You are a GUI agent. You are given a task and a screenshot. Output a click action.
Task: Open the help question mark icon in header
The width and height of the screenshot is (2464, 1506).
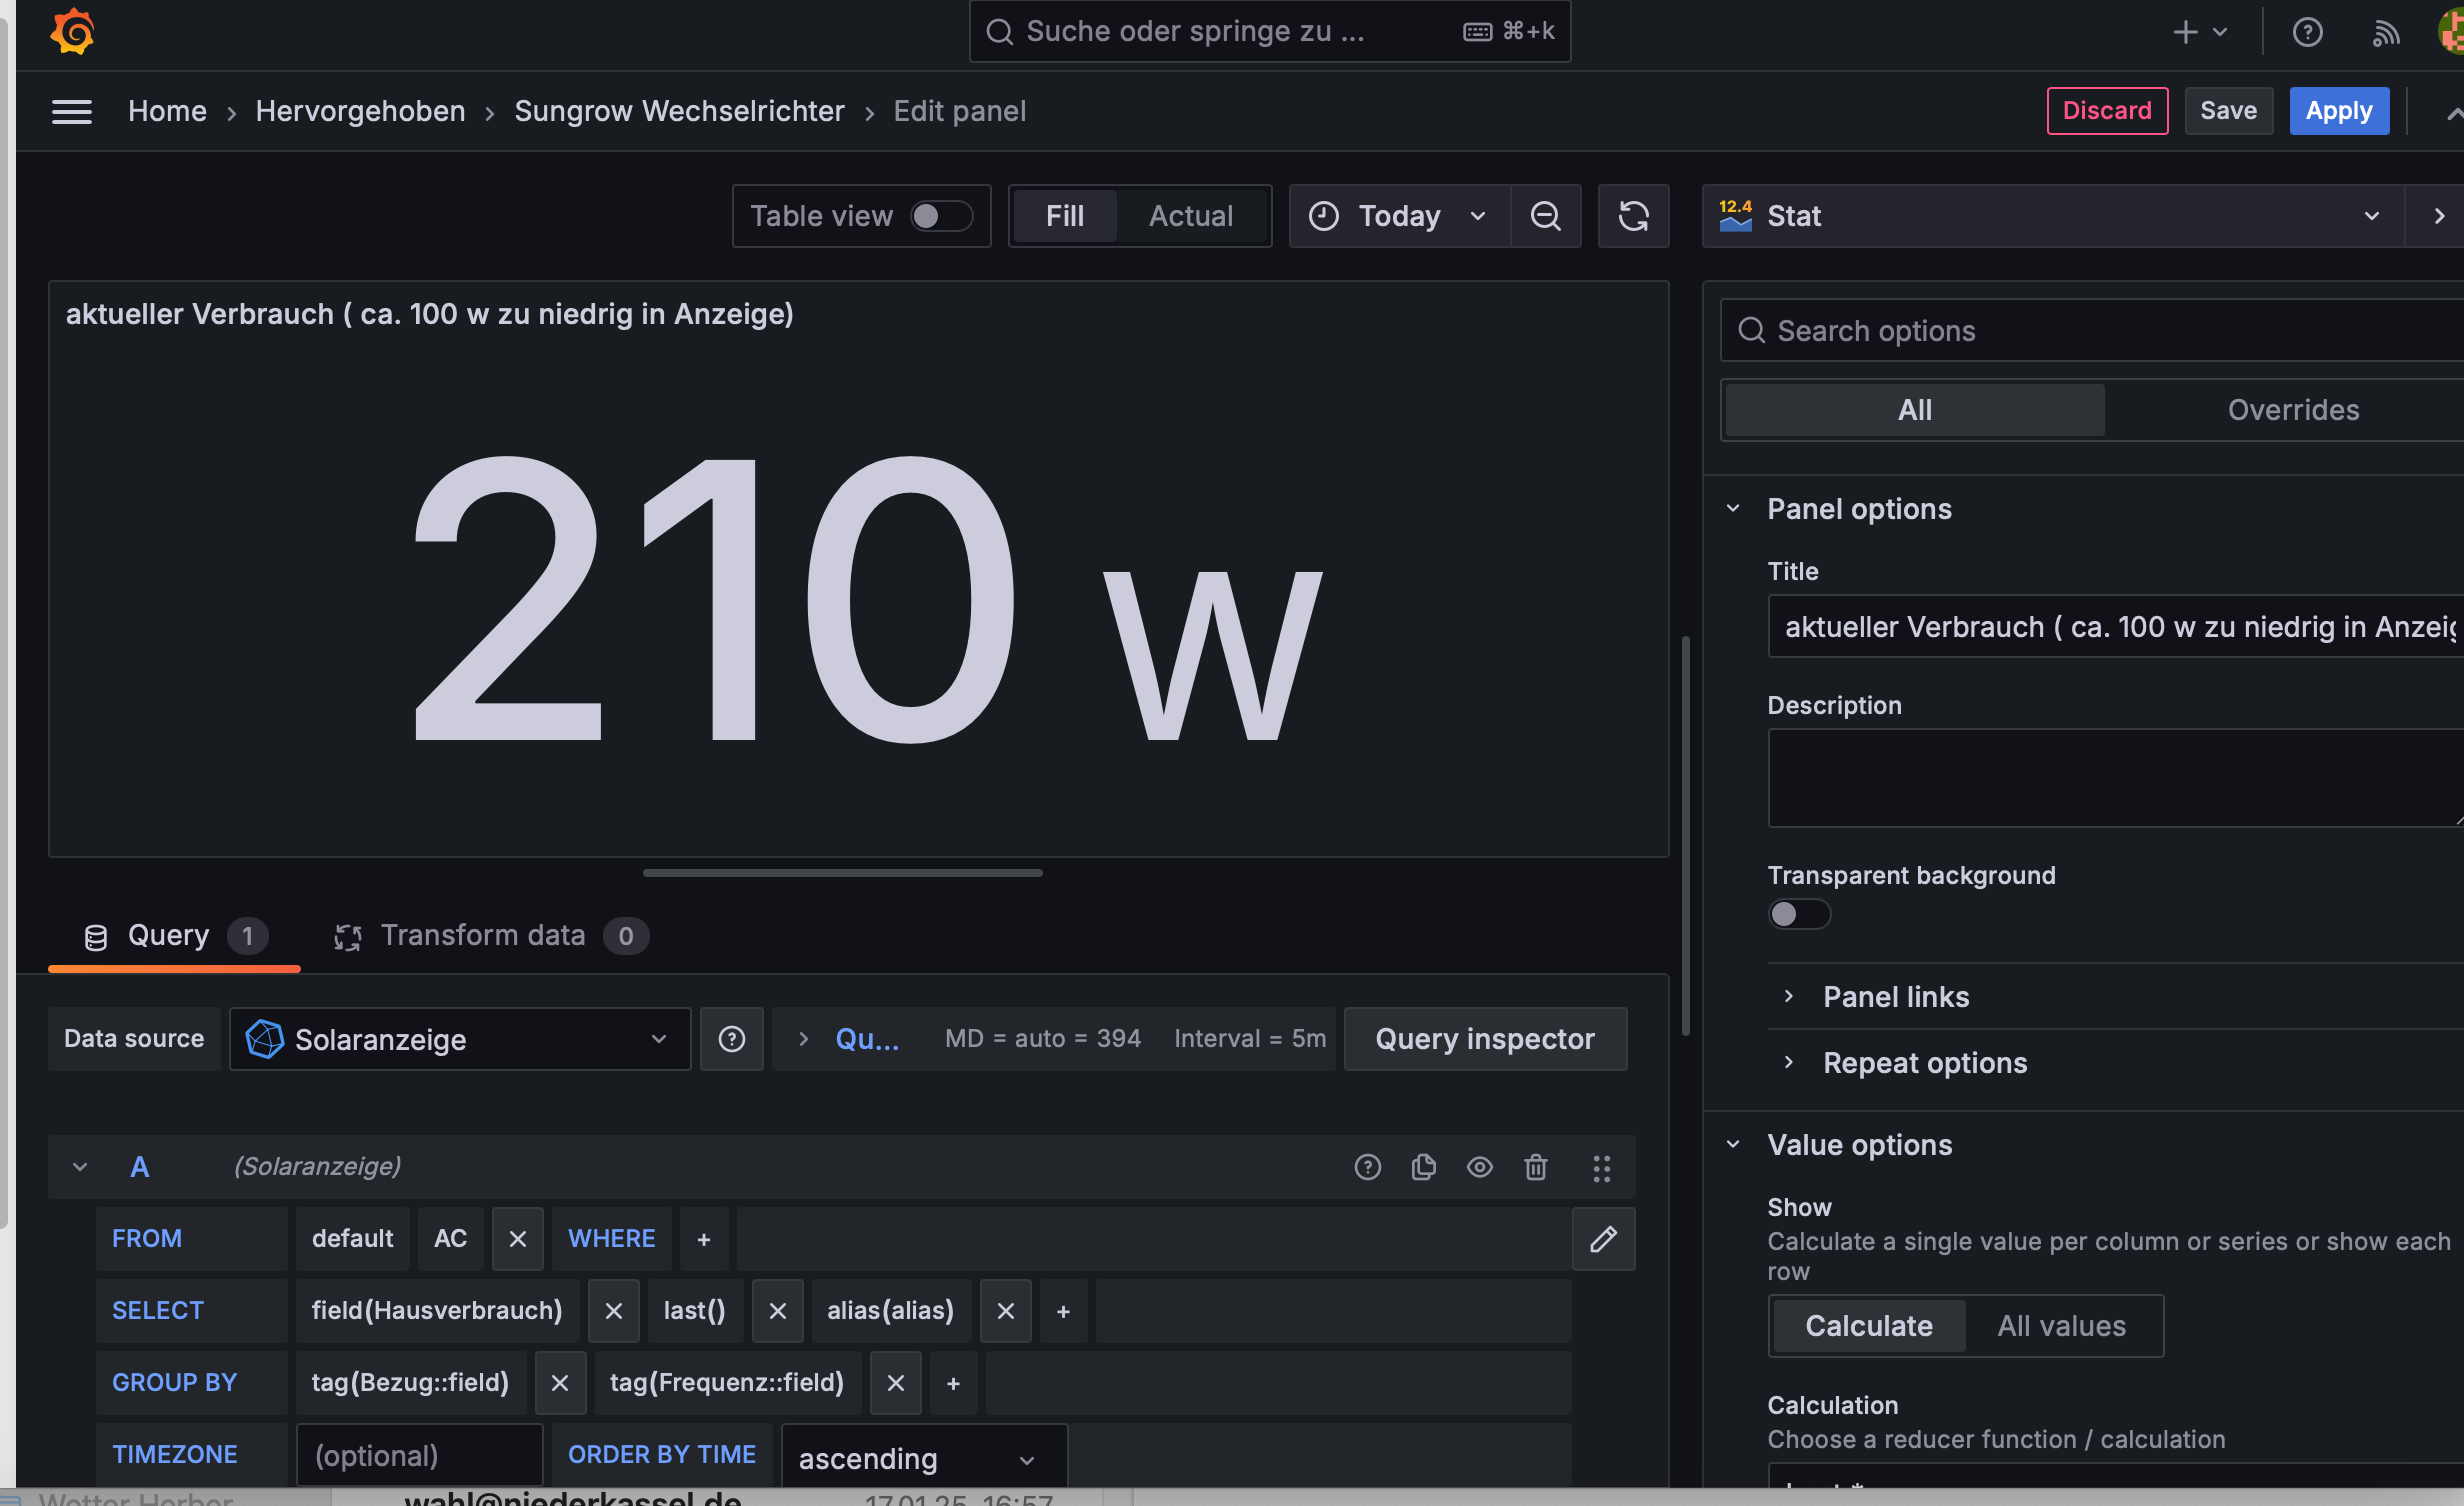pos(2307,32)
